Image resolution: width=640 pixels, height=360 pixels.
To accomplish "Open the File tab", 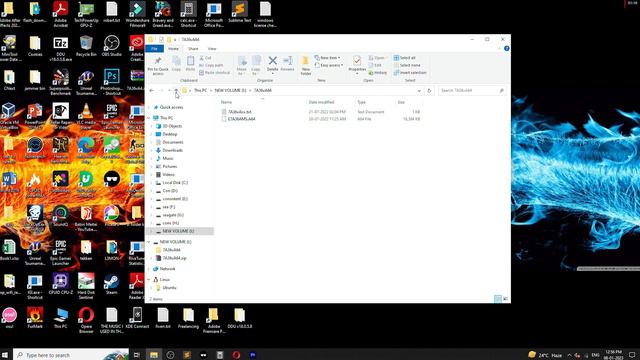I will point(154,49).
